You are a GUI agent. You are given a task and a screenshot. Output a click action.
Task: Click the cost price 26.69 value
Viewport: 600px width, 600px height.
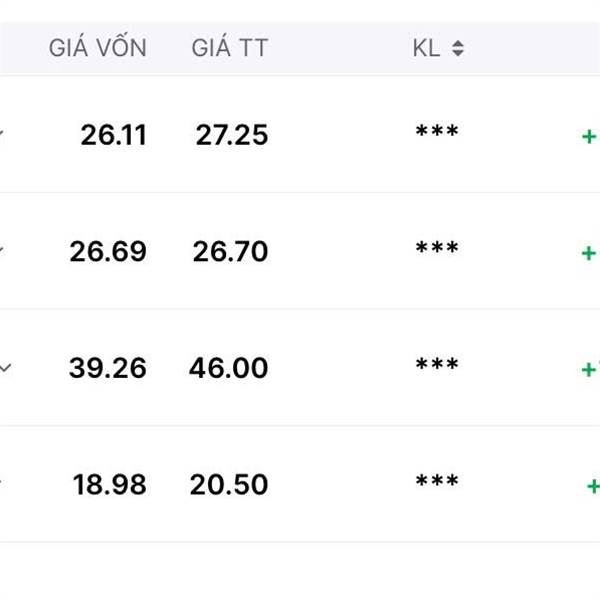[x=108, y=251]
